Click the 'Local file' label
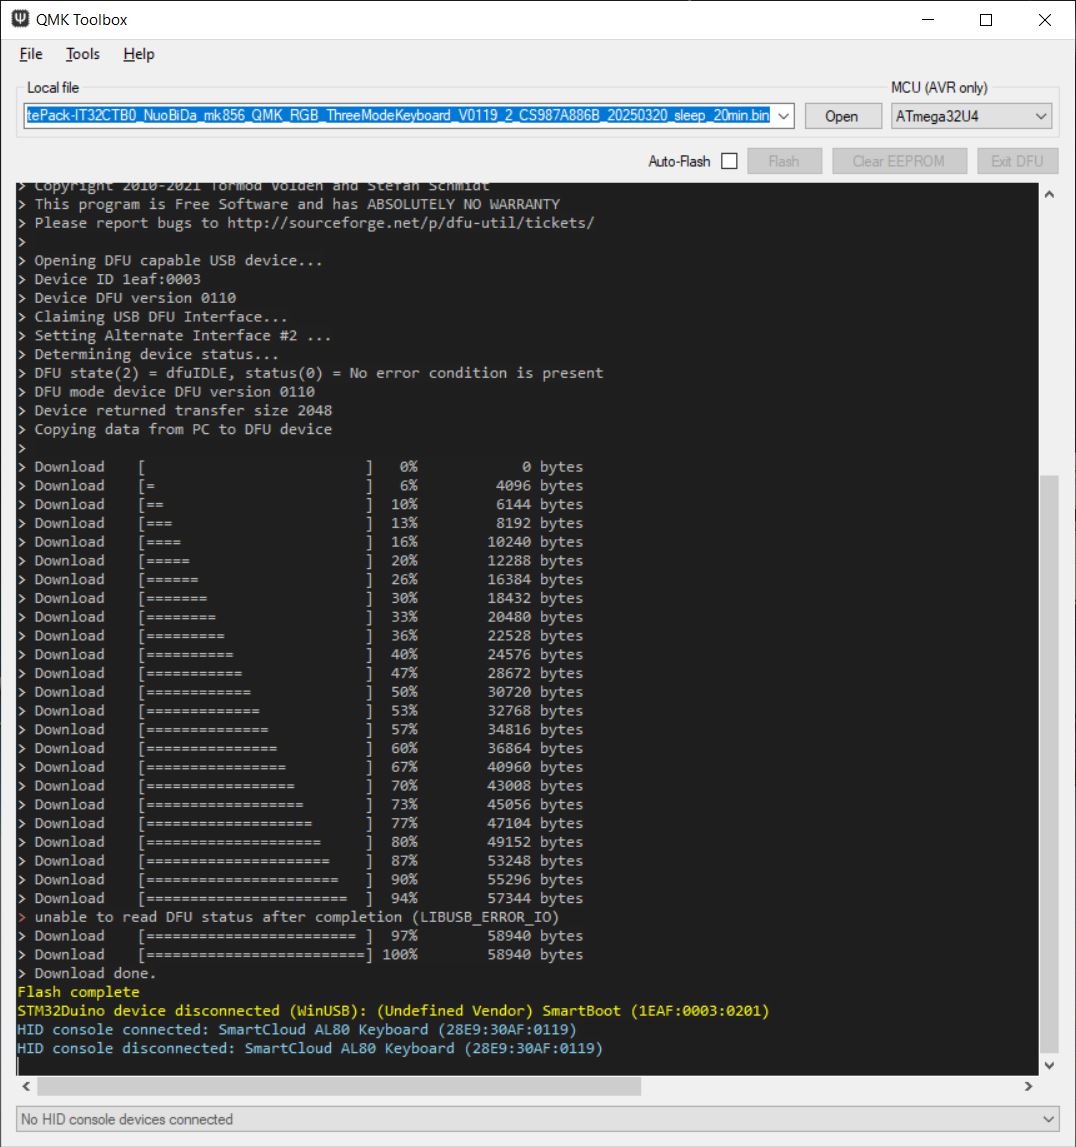This screenshot has height=1147, width=1076. click(53, 87)
